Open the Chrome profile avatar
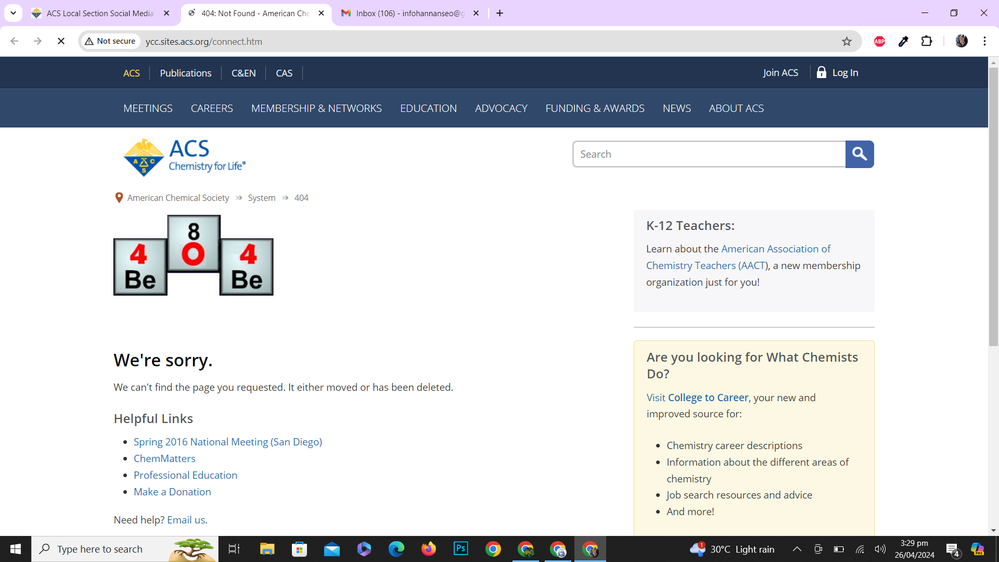 961,41
